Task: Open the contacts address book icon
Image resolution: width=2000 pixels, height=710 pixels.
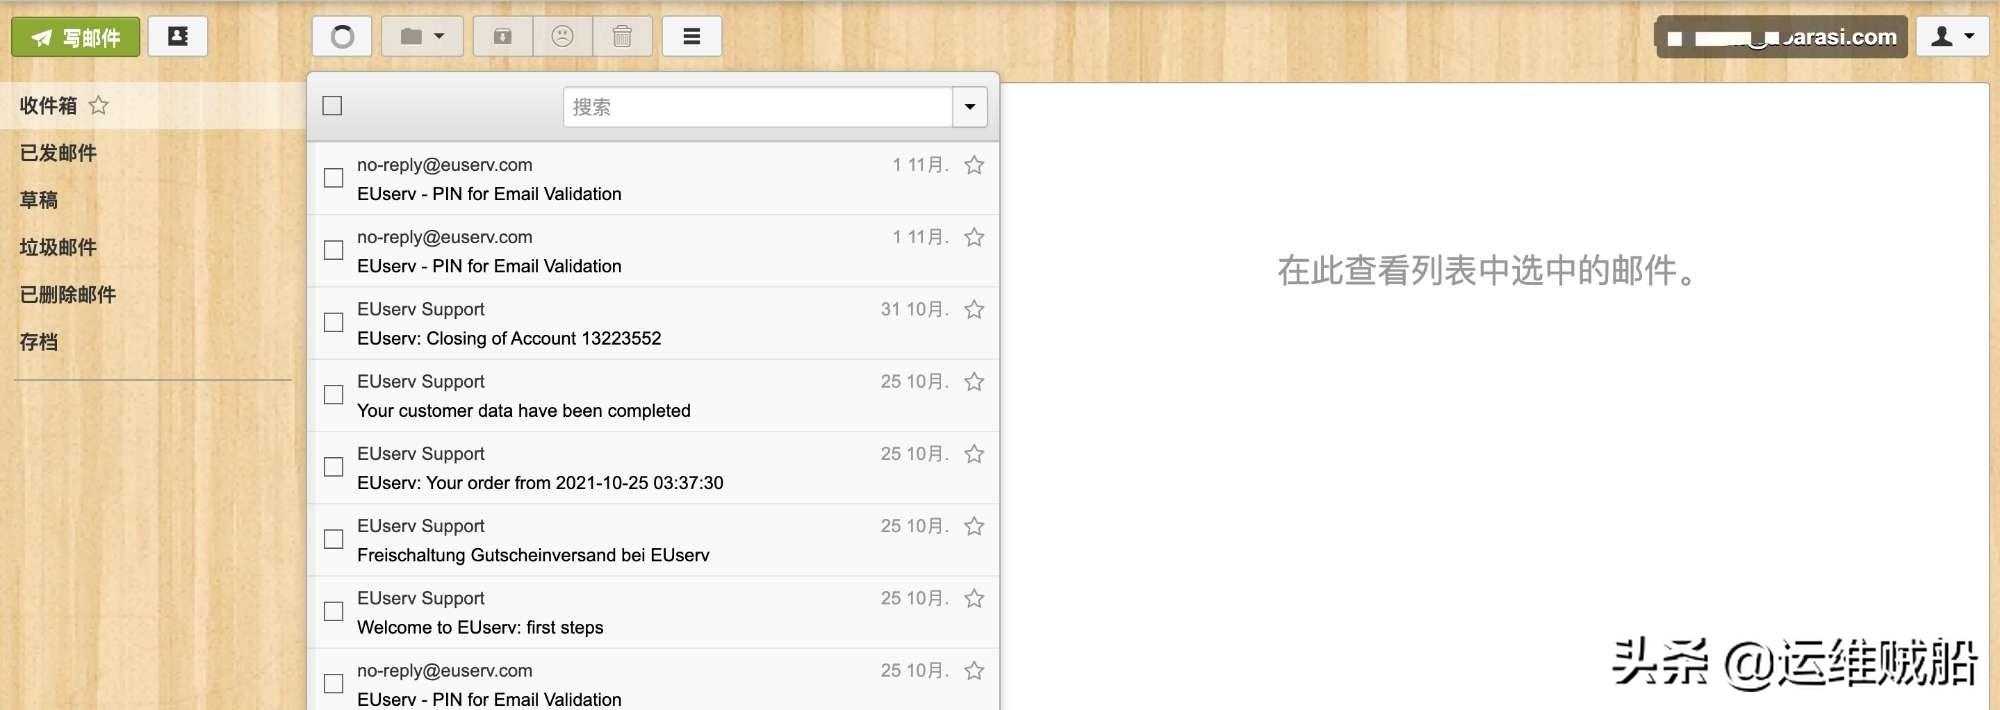Action: [x=178, y=37]
